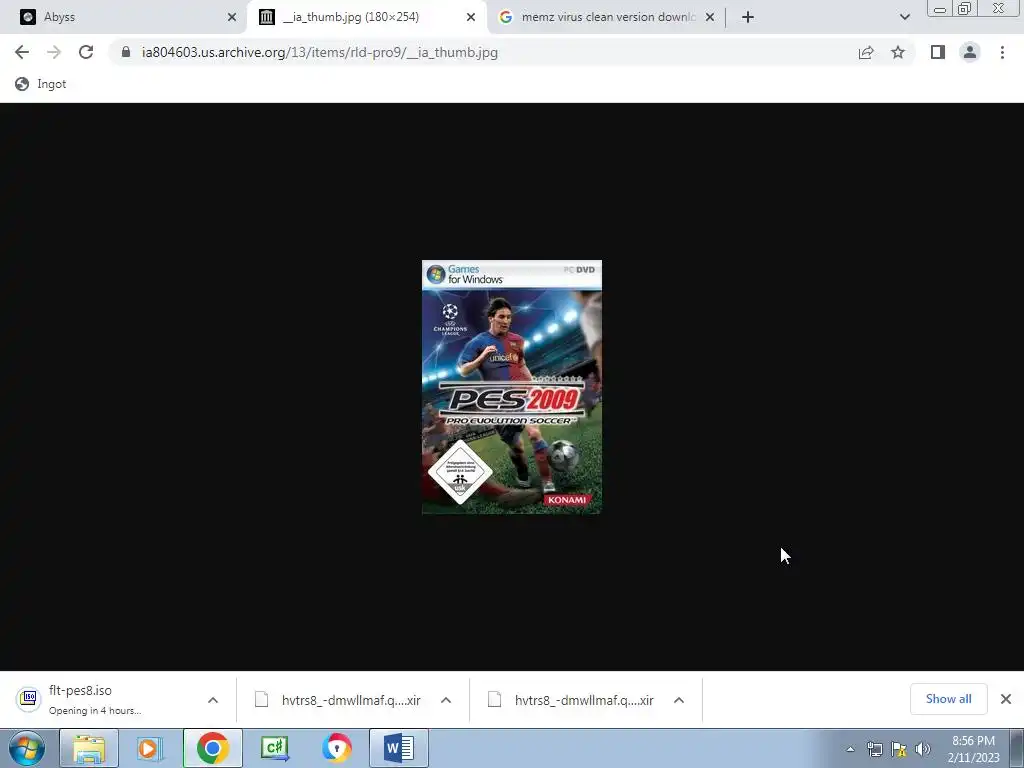This screenshot has height=768, width=1024.
Task: Share this page using the share icon
Action: 866,52
